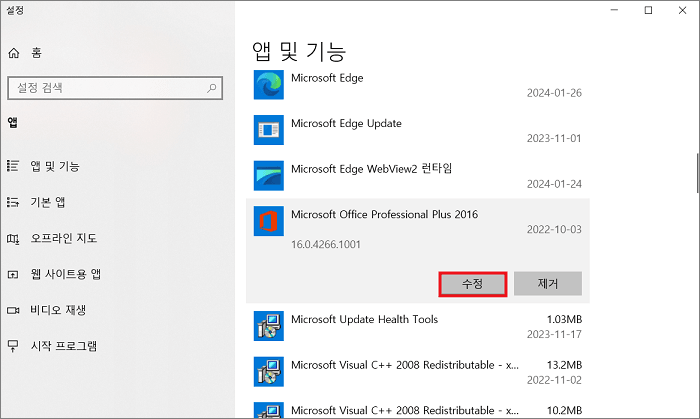Click the Edge install date 2024-01-26
Image resolution: width=700 pixels, height=419 pixels.
(554, 93)
